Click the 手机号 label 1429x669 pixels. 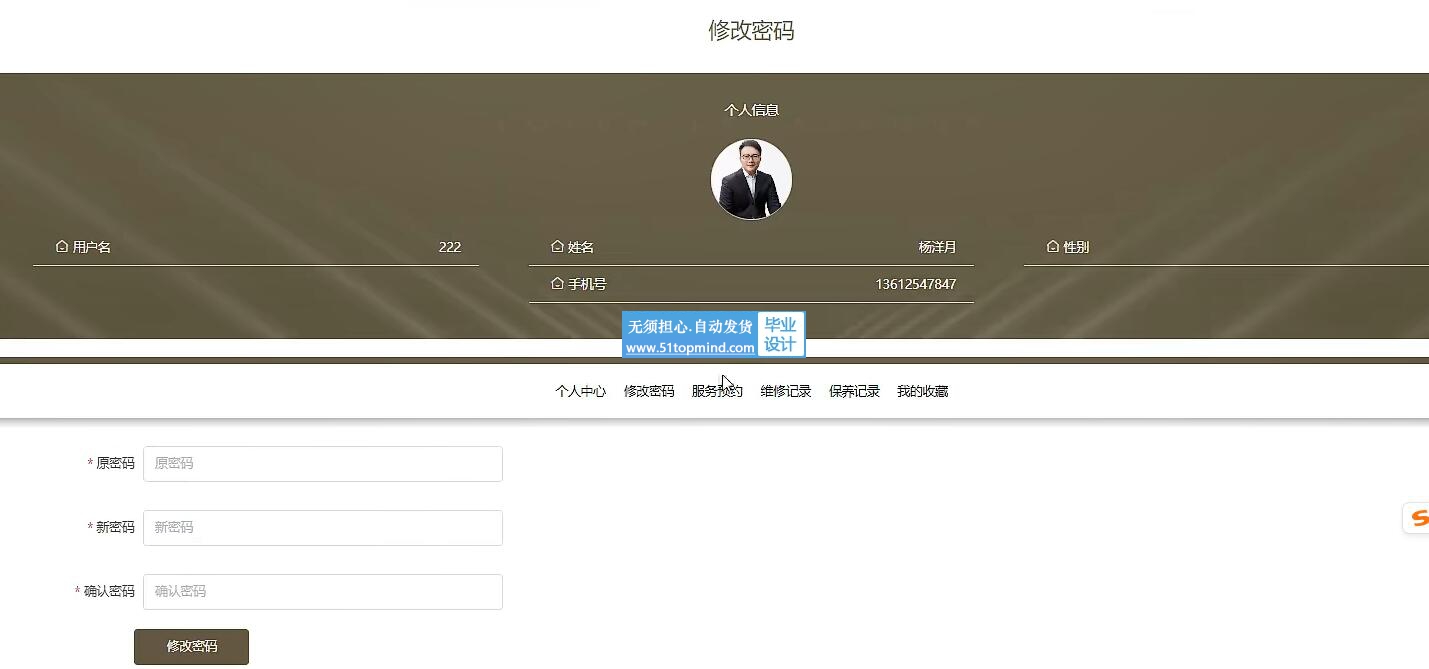coord(587,284)
